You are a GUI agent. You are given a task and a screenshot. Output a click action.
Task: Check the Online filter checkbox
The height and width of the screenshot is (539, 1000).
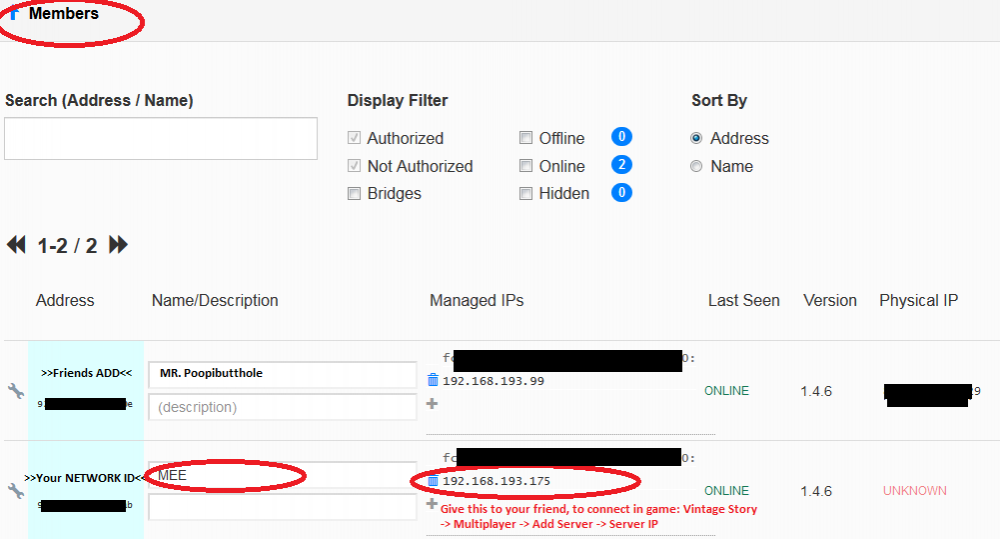526,166
